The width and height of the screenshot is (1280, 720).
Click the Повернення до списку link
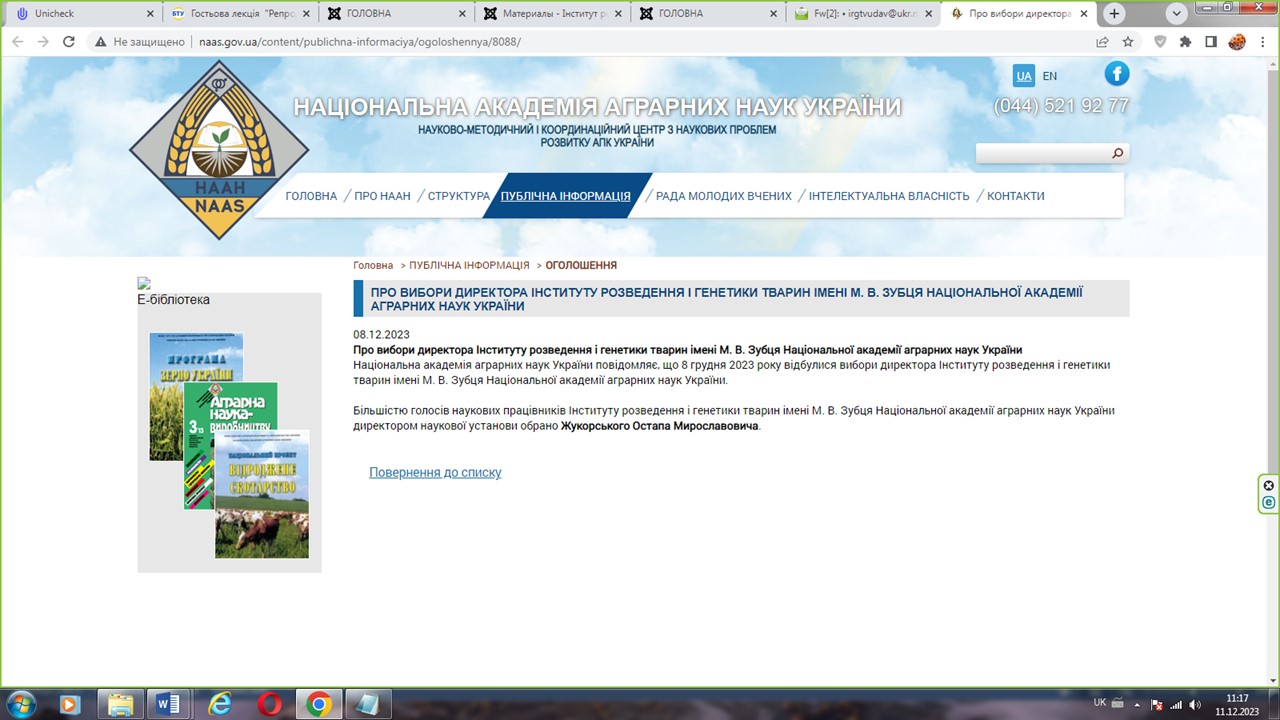pyautogui.click(x=435, y=473)
